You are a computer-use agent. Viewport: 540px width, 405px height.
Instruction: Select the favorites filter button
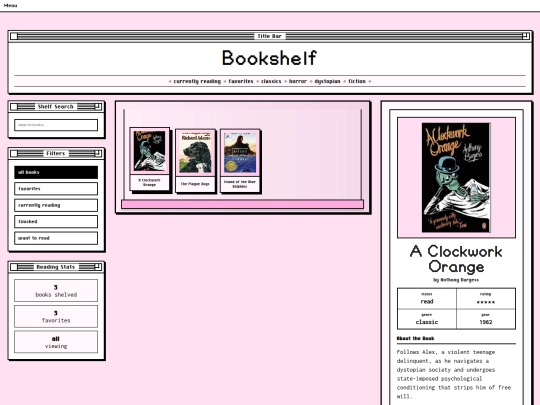pyautogui.click(x=56, y=189)
